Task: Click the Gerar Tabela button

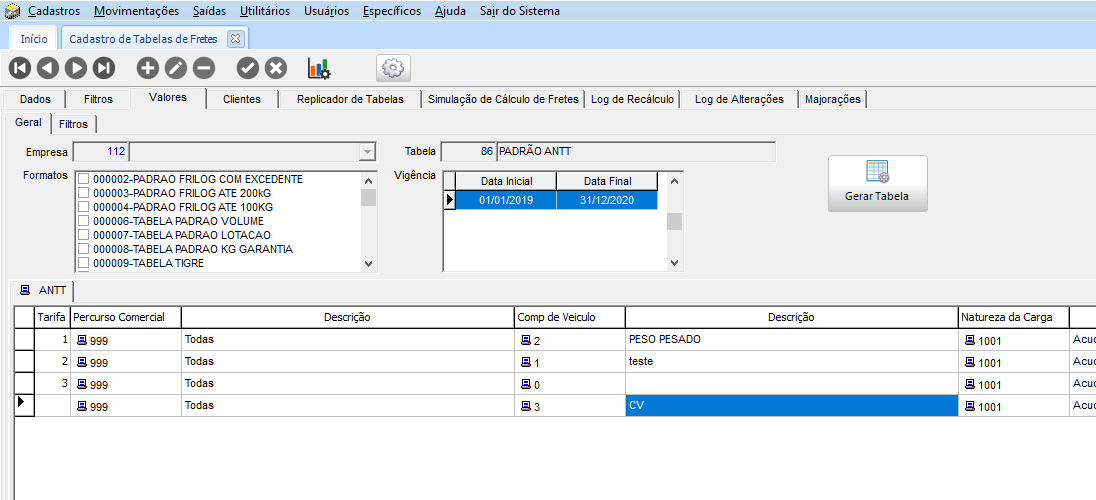Action: (x=877, y=183)
